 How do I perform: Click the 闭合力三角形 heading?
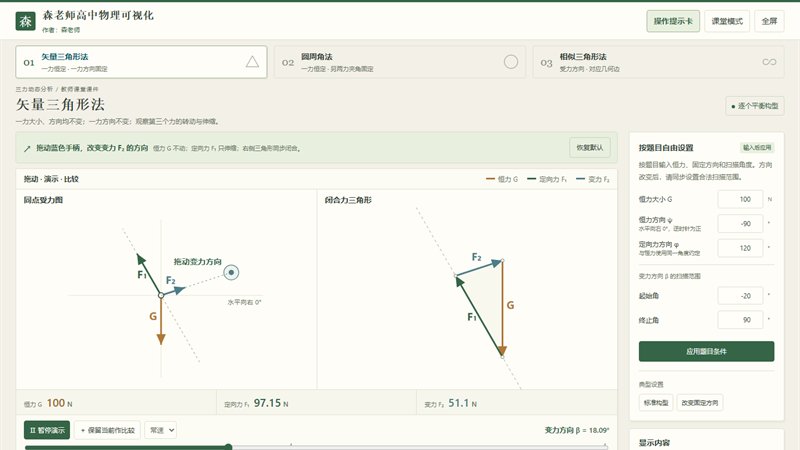[348, 200]
